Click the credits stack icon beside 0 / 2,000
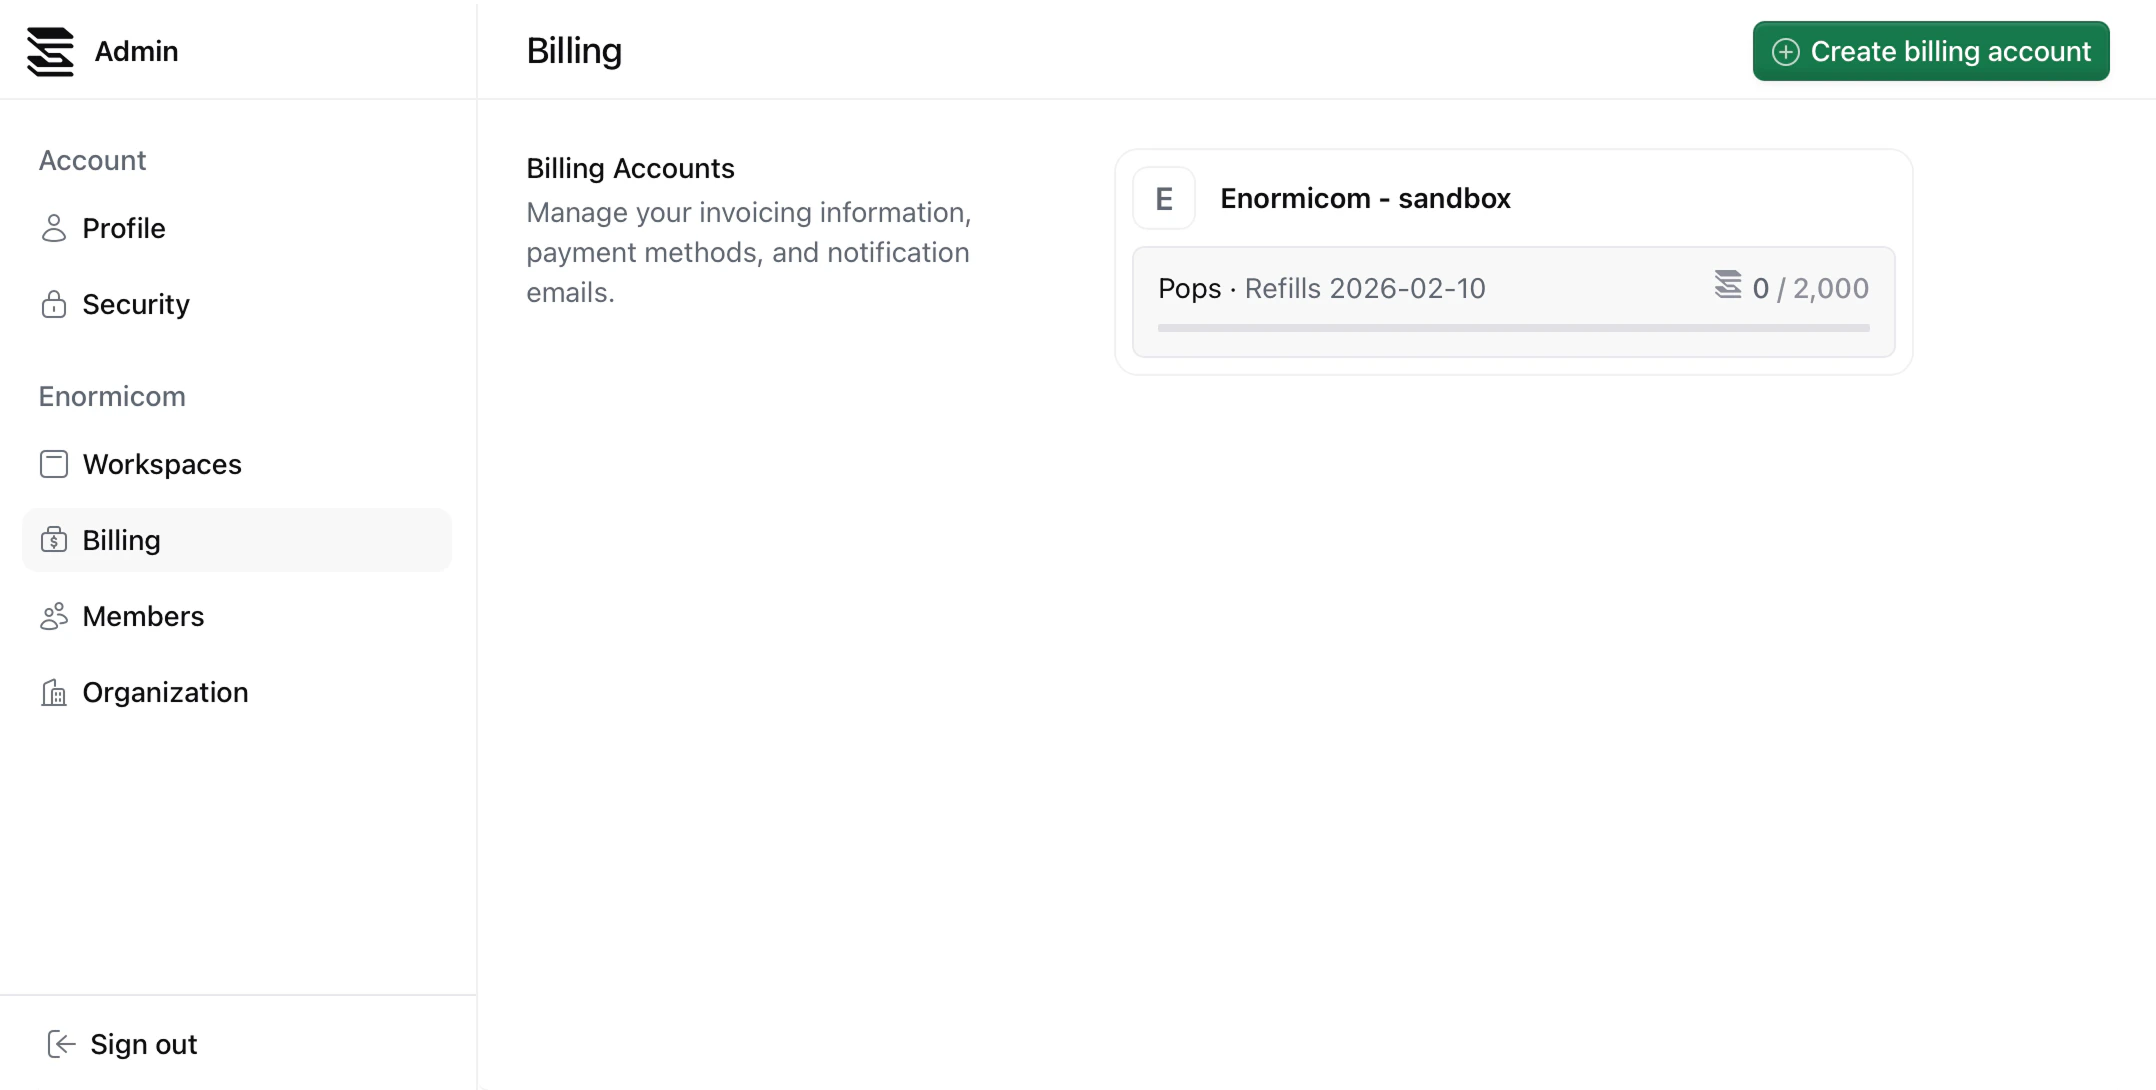 coord(1727,285)
